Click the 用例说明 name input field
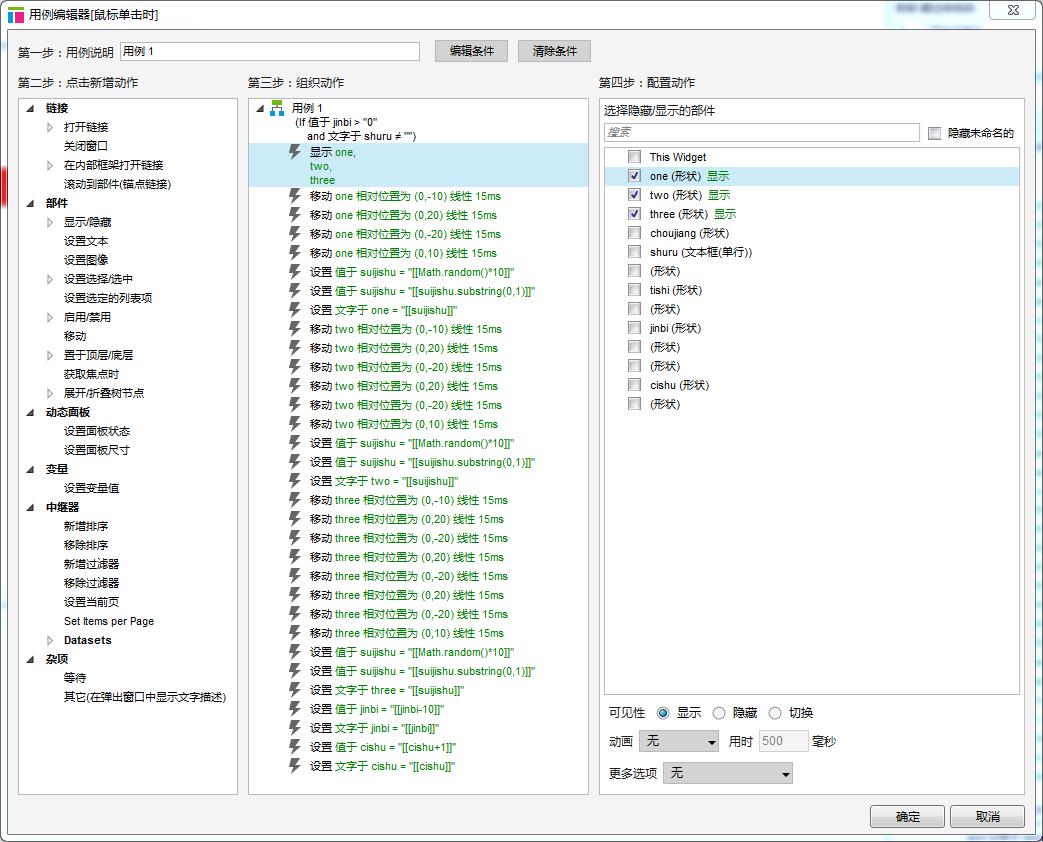This screenshot has height=842, width=1043. pos(270,51)
